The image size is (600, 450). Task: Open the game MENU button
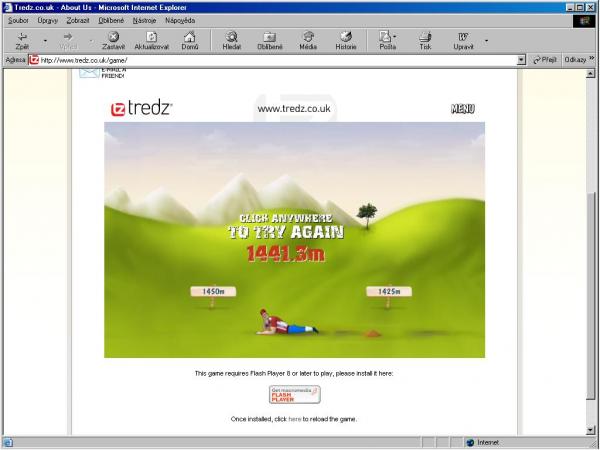pyautogui.click(x=462, y=108)
